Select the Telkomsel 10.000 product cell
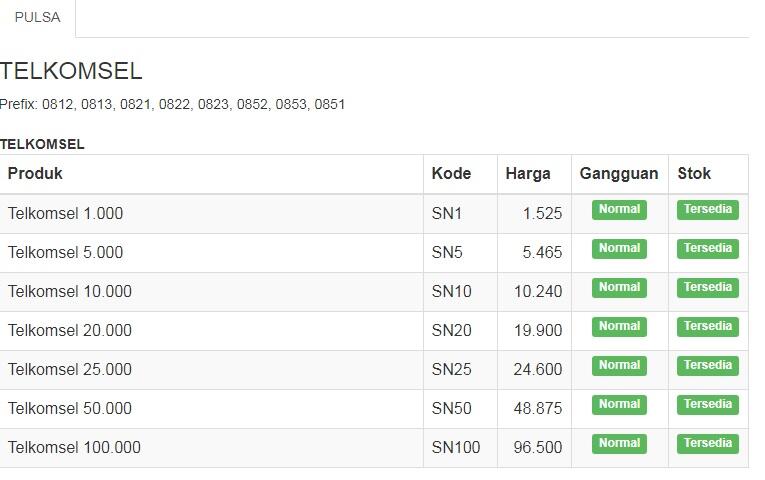The width and height of the screenshot is (765, 480). (x=212, y=292)
